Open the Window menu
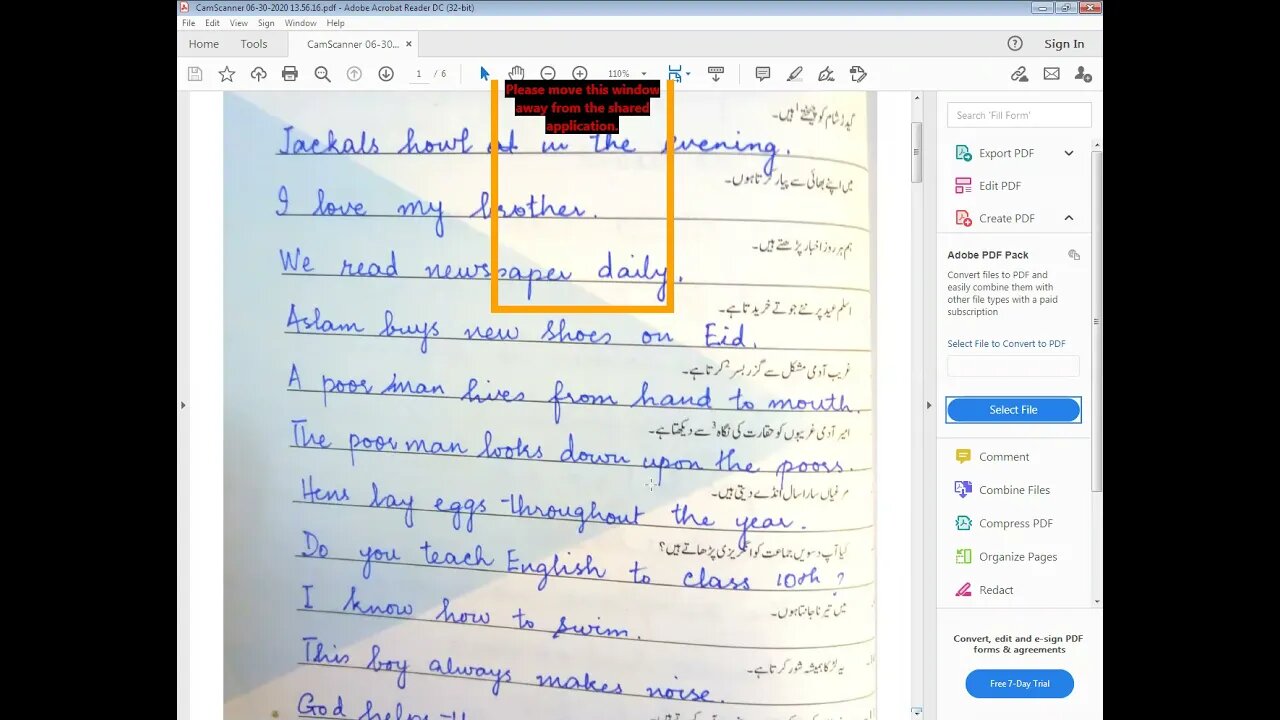The width and height of the screenshot is (1280, 720). (300, 23)
